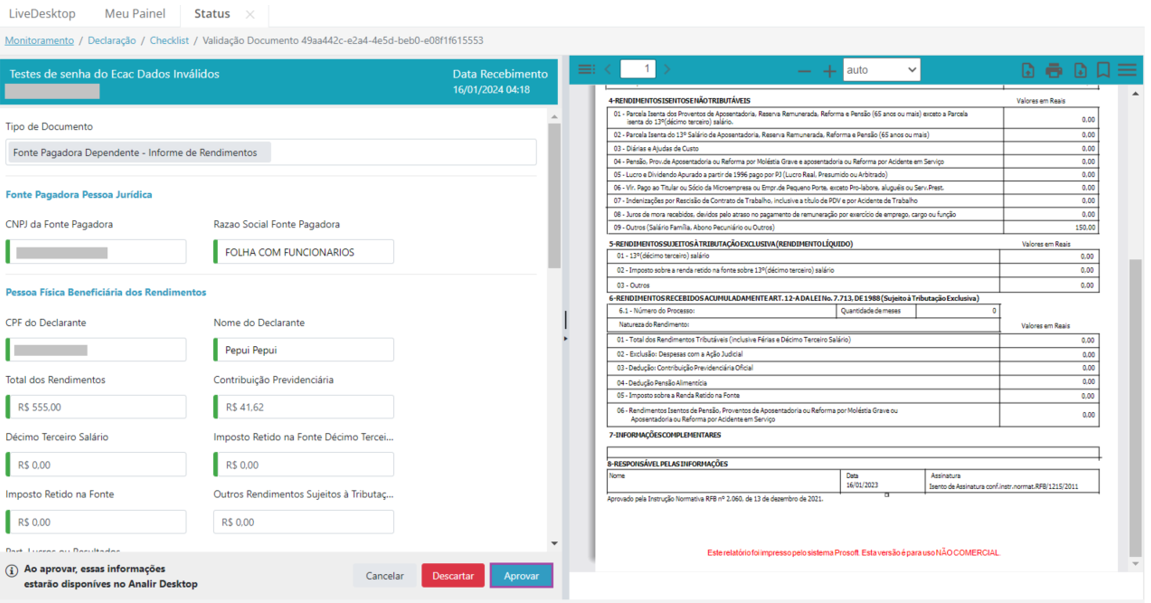Close the Status tab
This screenshot has width=1151, height=603.
[250, 14]
